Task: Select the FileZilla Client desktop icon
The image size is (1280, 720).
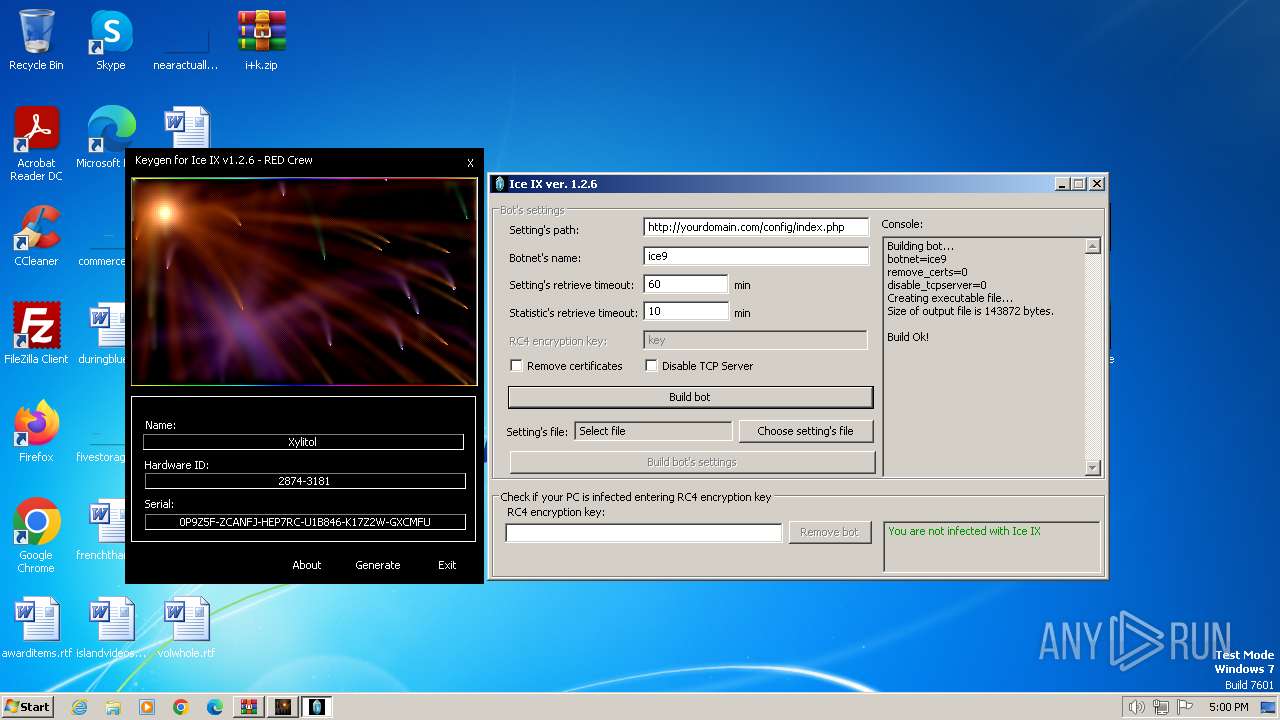Action: [36, 334]
